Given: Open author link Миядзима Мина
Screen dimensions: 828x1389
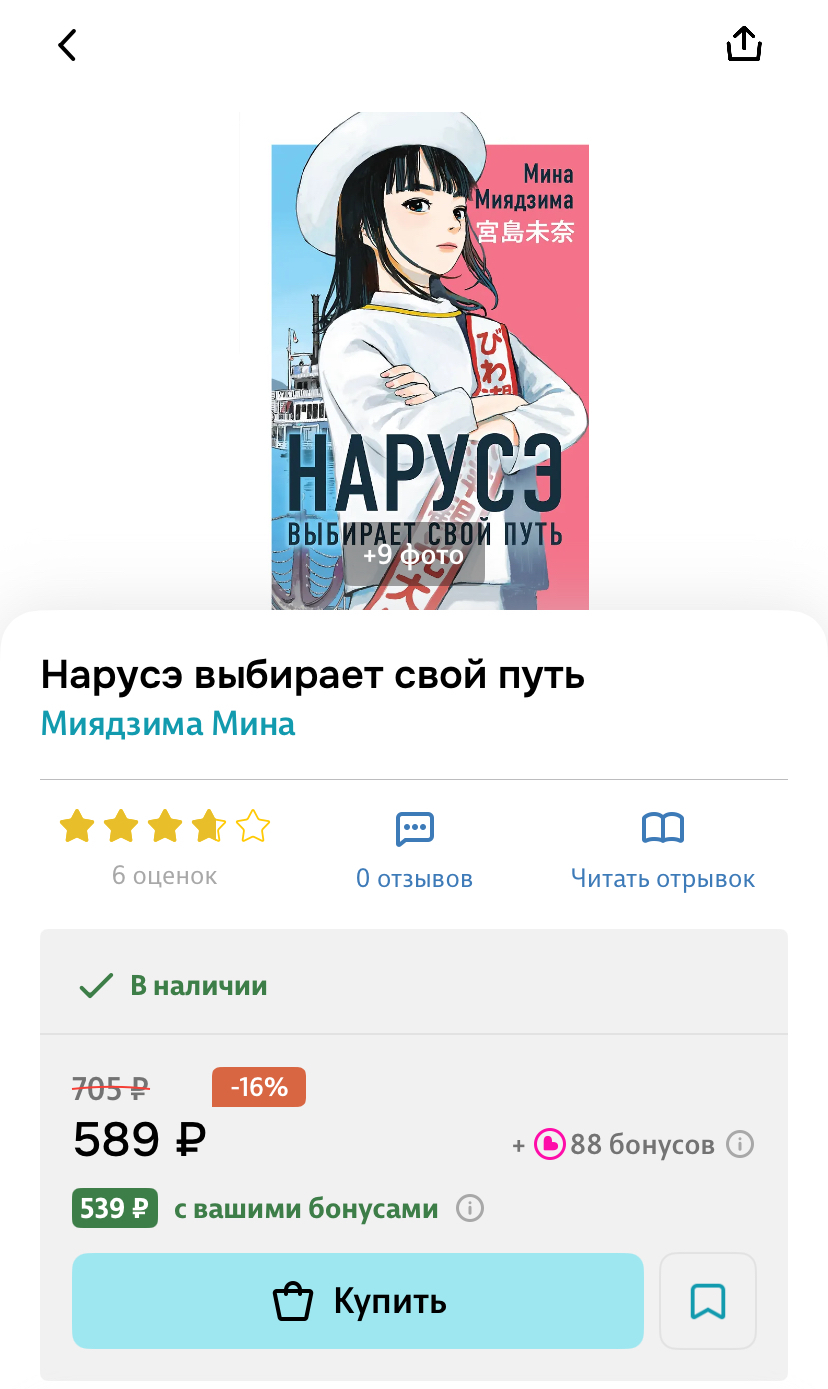Looking at the screenshot, I should [168, 723].
